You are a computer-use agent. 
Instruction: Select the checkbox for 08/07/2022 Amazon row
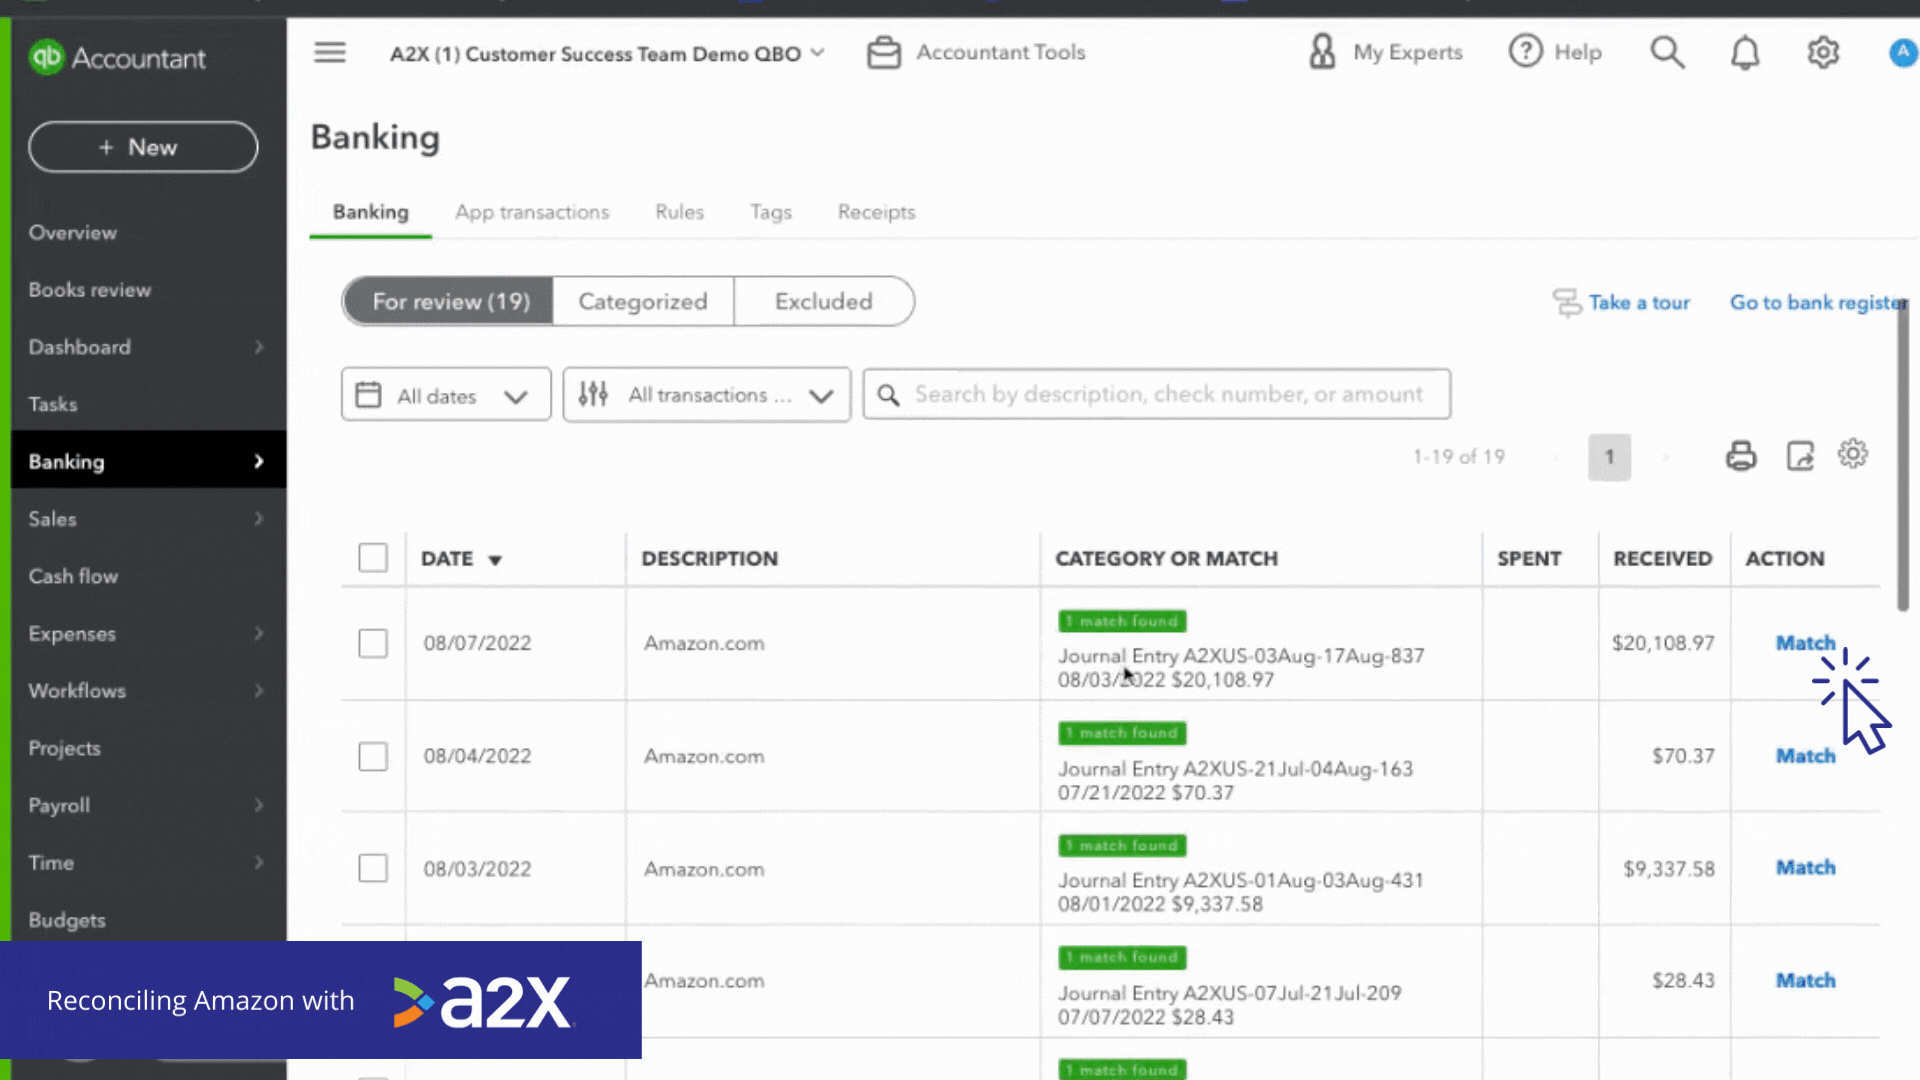(x=372, y=644)
